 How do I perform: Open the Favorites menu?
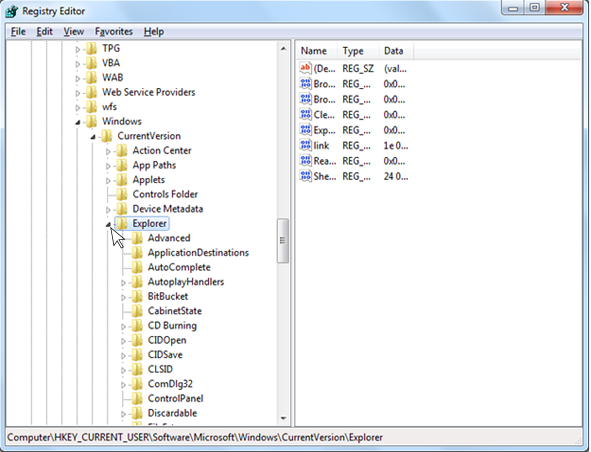point(113,32)
